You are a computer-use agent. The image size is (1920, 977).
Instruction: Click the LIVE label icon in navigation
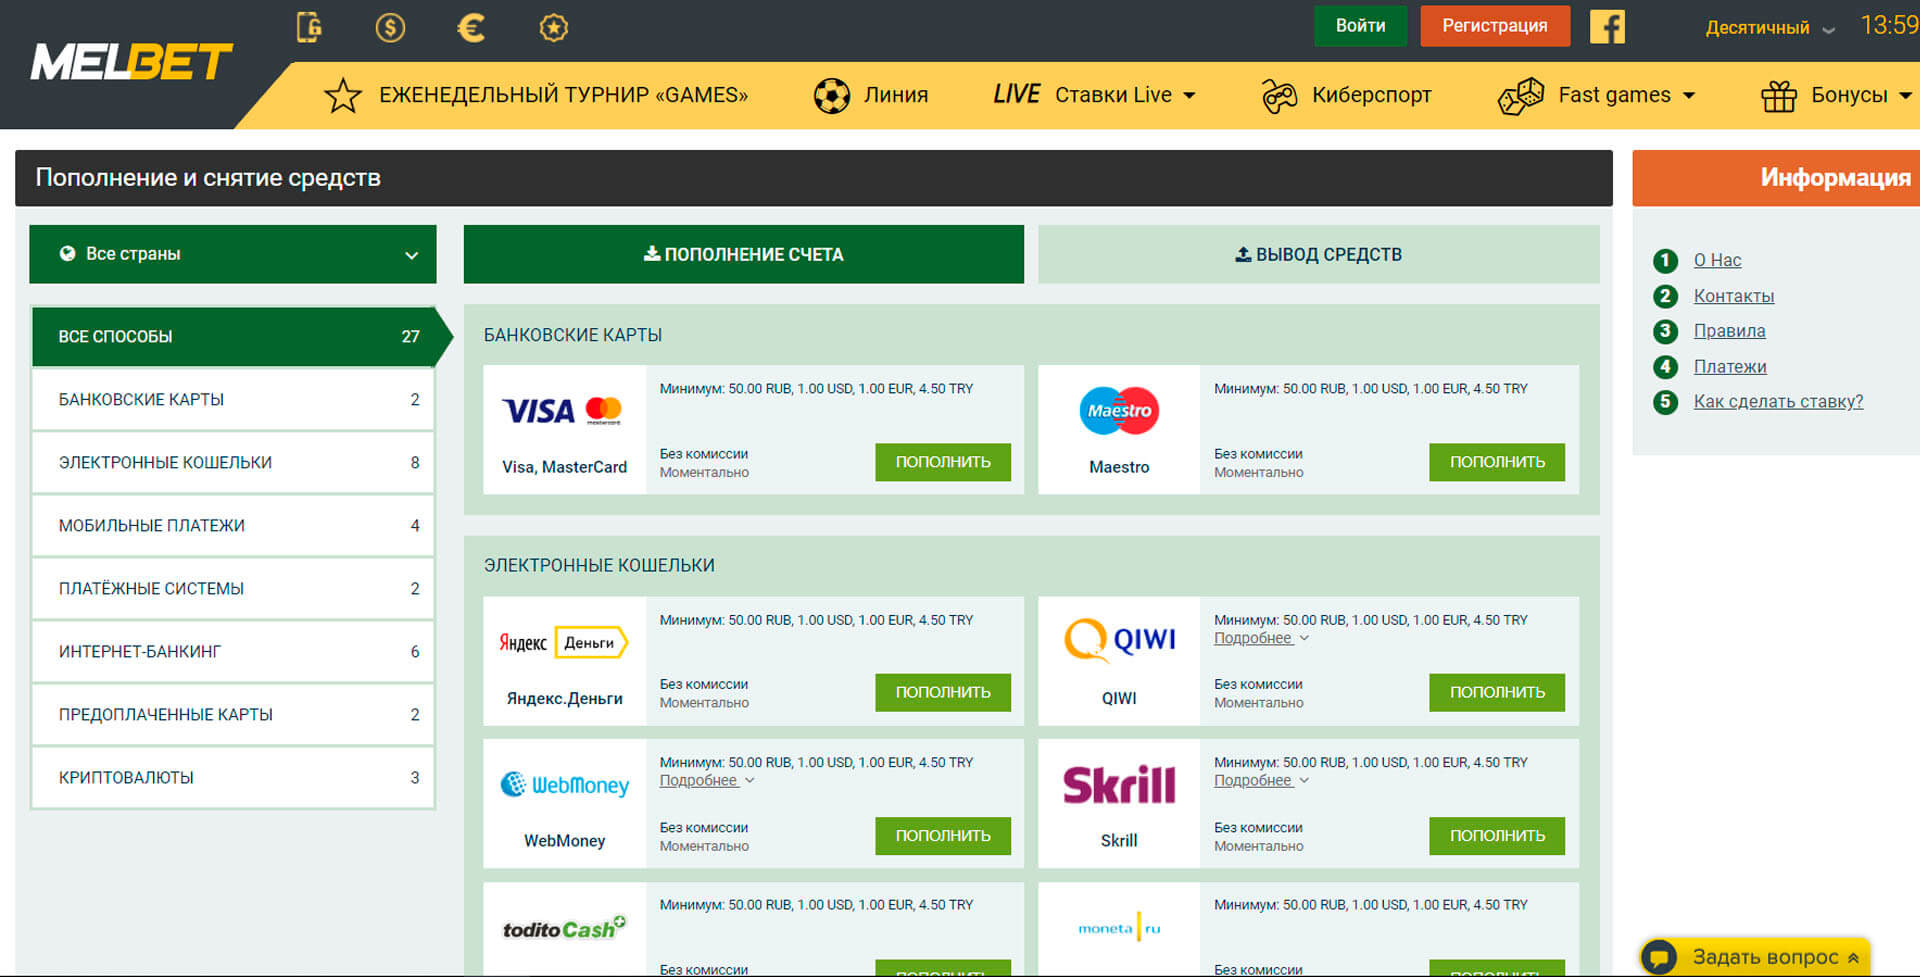(x=1016, y=94)
